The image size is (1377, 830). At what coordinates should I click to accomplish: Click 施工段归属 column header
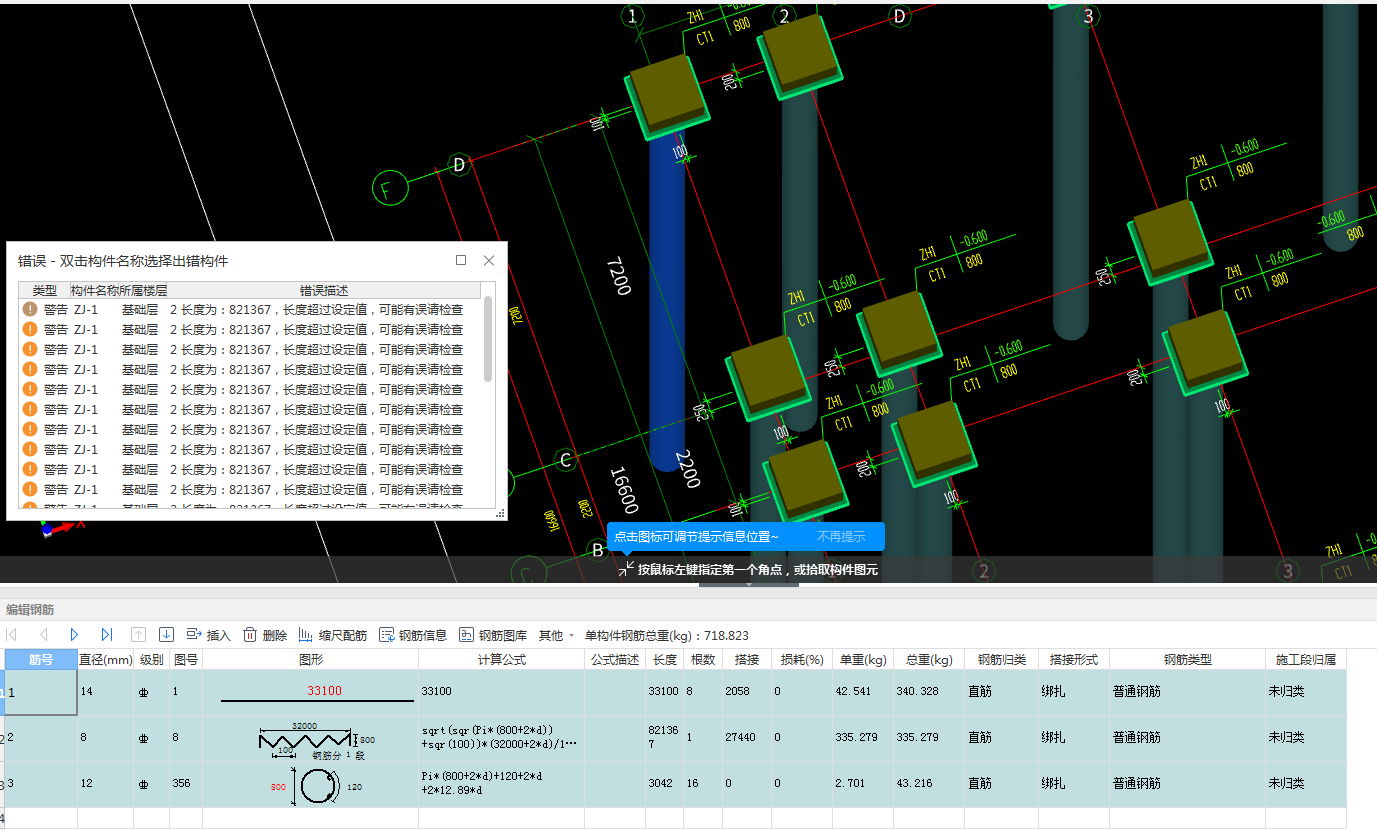[1306, 659]
